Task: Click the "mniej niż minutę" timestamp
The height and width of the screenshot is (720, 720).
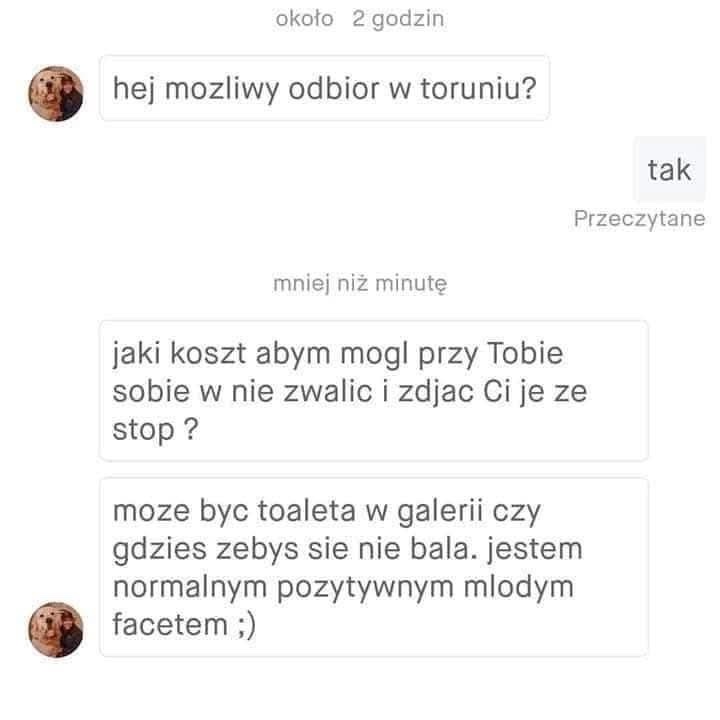Action: (x=360, y=283)
